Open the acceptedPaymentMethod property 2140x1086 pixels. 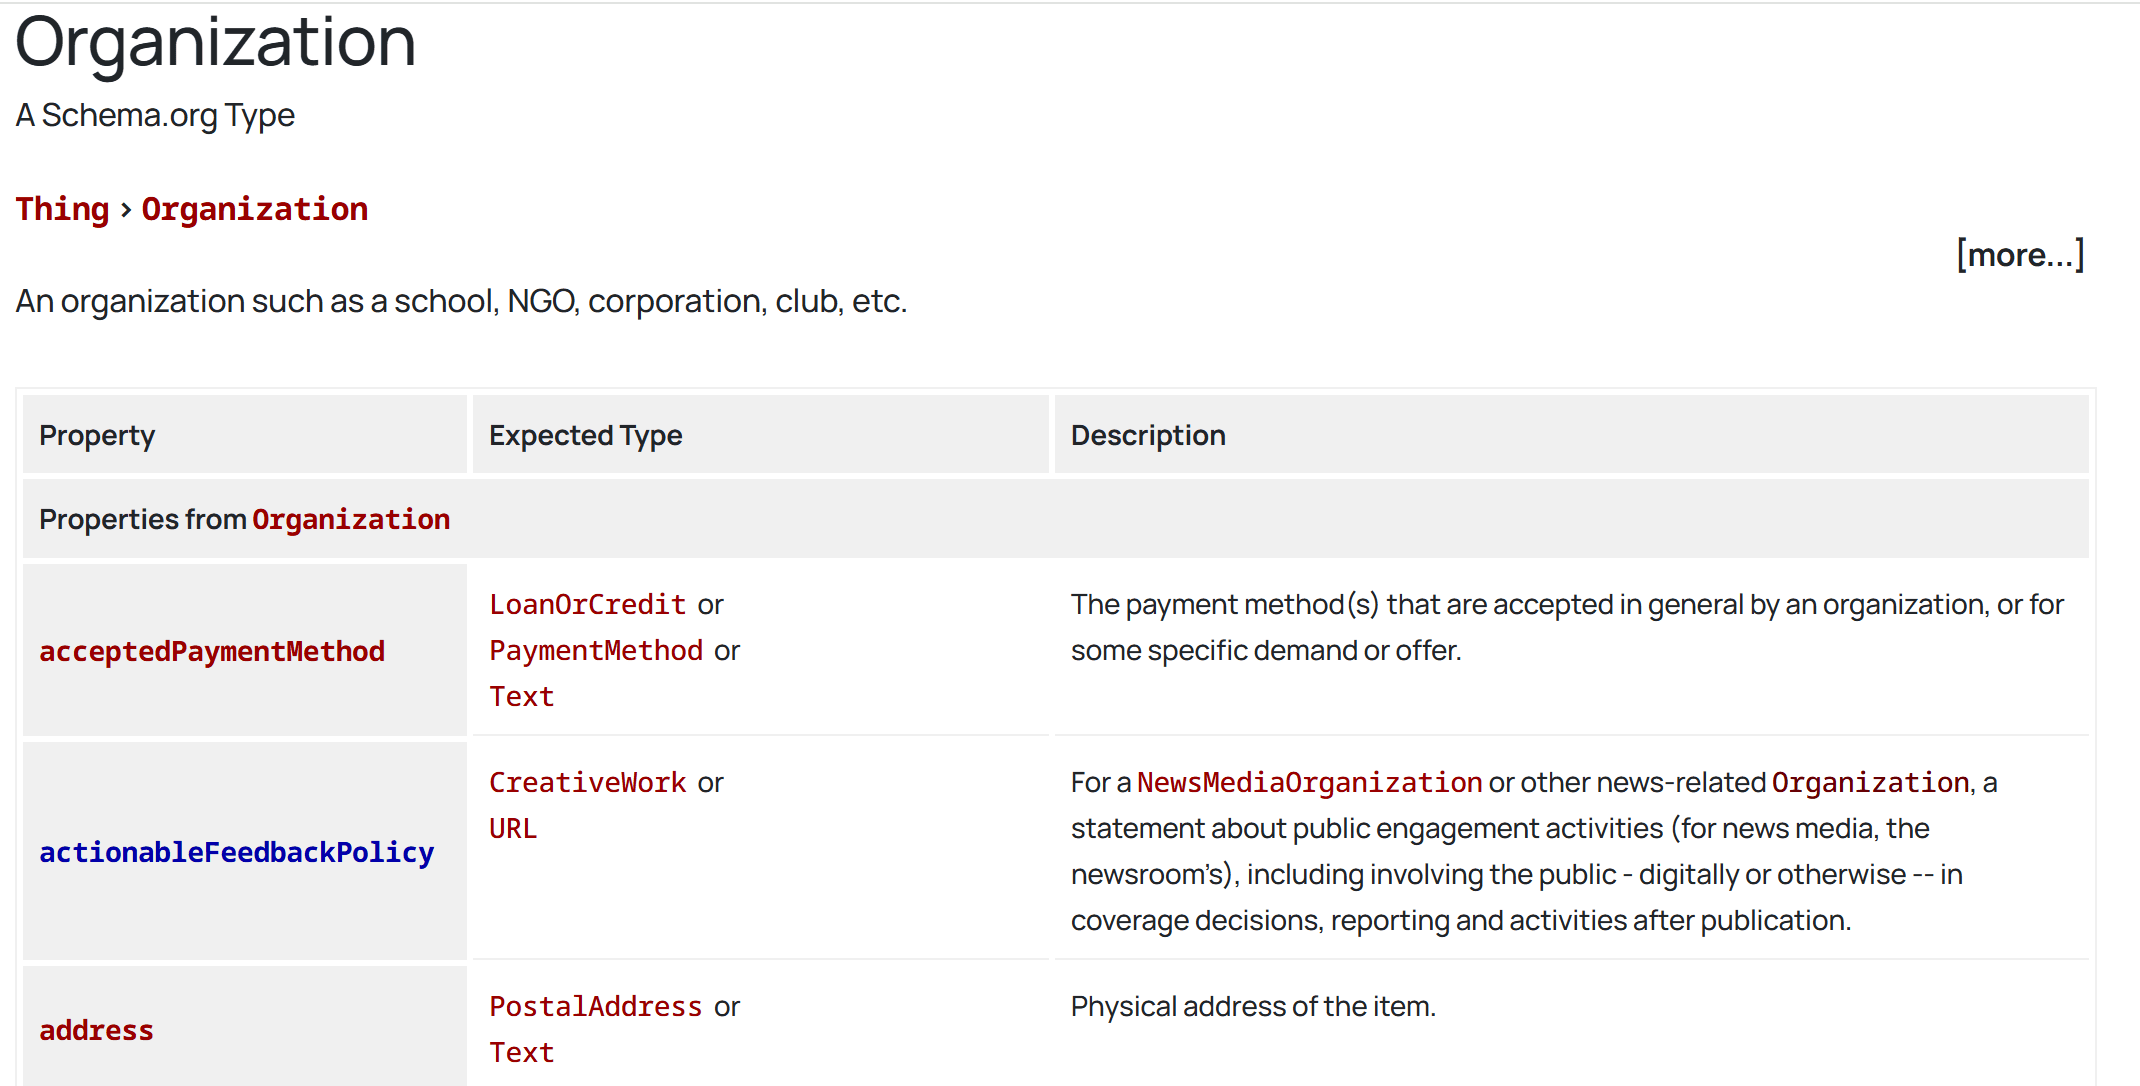212,651
